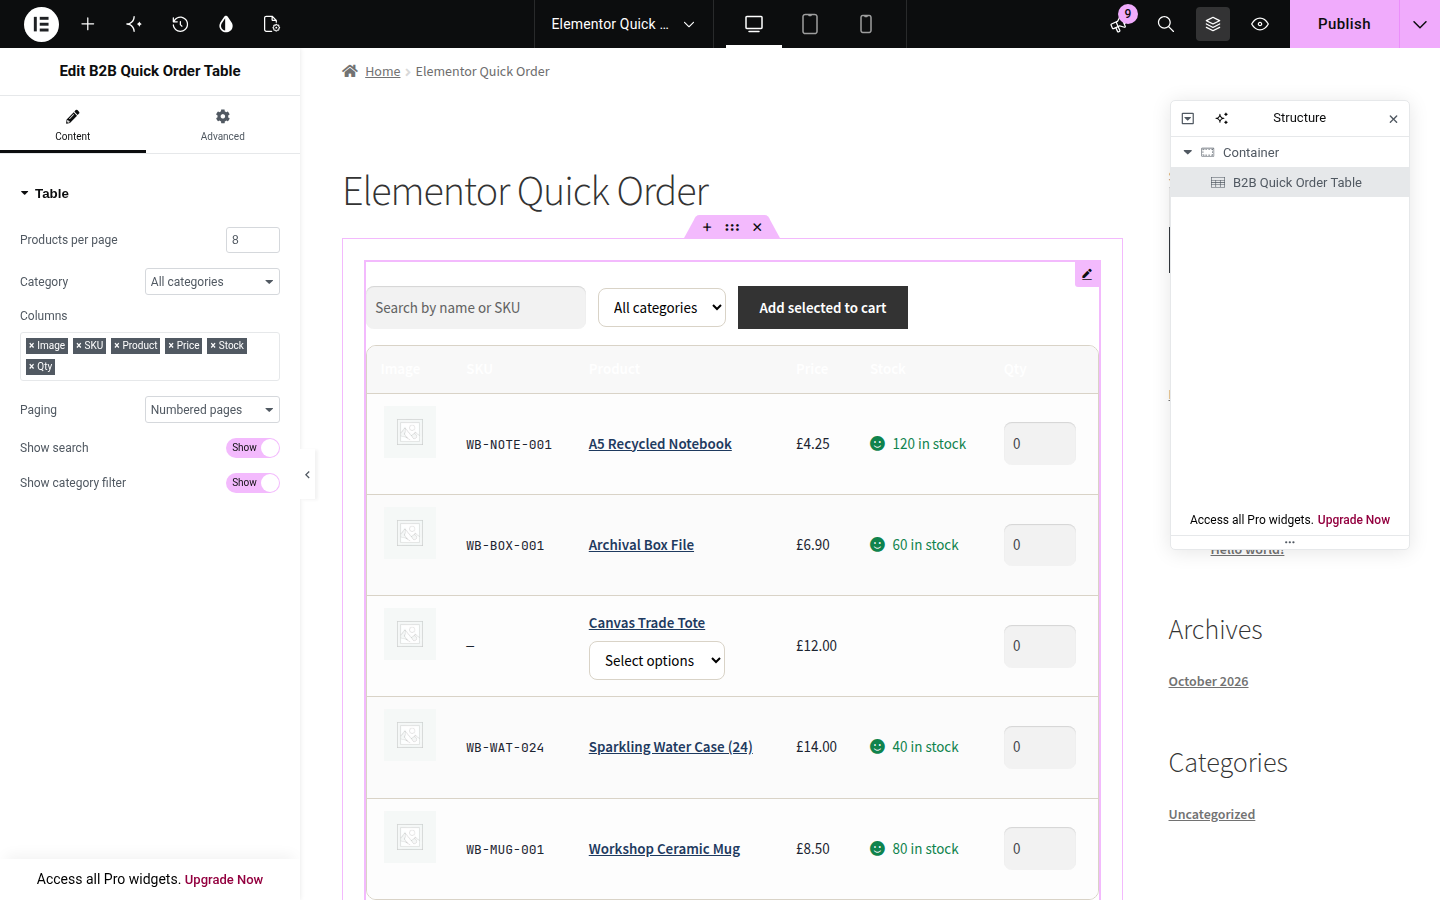Add container with the plus handle
The image size is (1440, 900).
tap(707, 227)
